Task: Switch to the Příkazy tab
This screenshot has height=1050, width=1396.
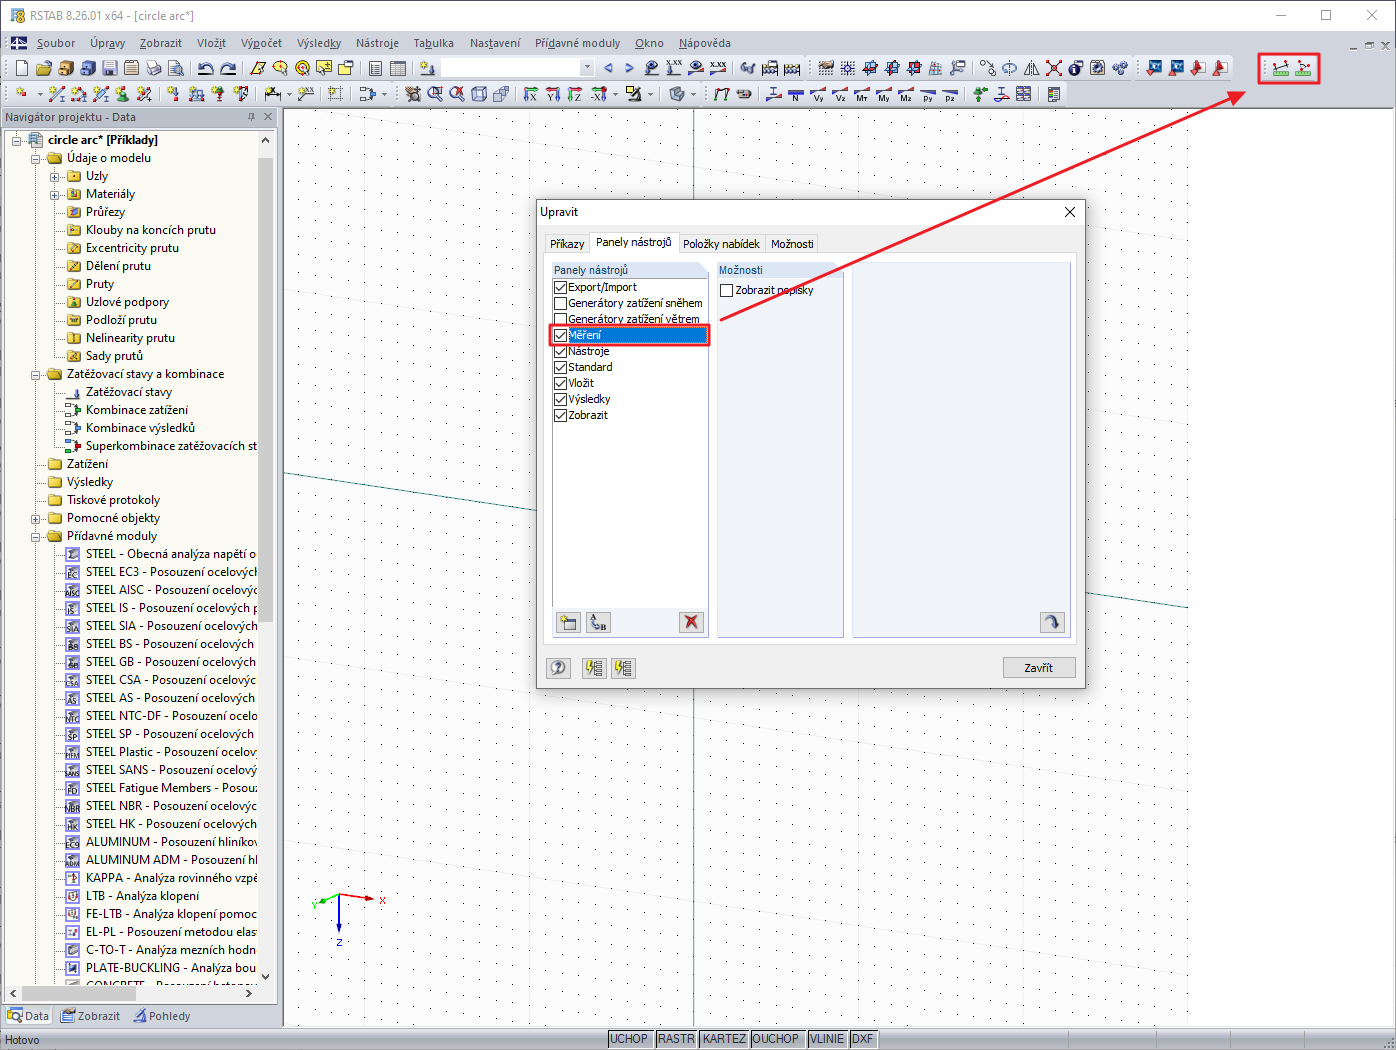Action: coord(567,244)
